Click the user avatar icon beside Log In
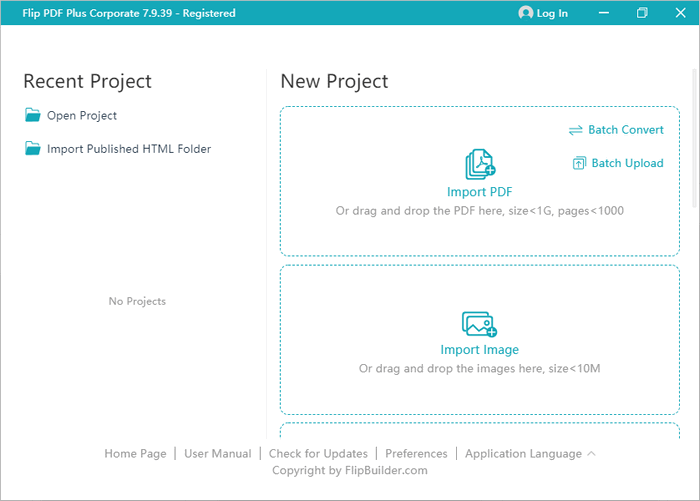Screen dimensions: 700x501 (x=526, y=13)
